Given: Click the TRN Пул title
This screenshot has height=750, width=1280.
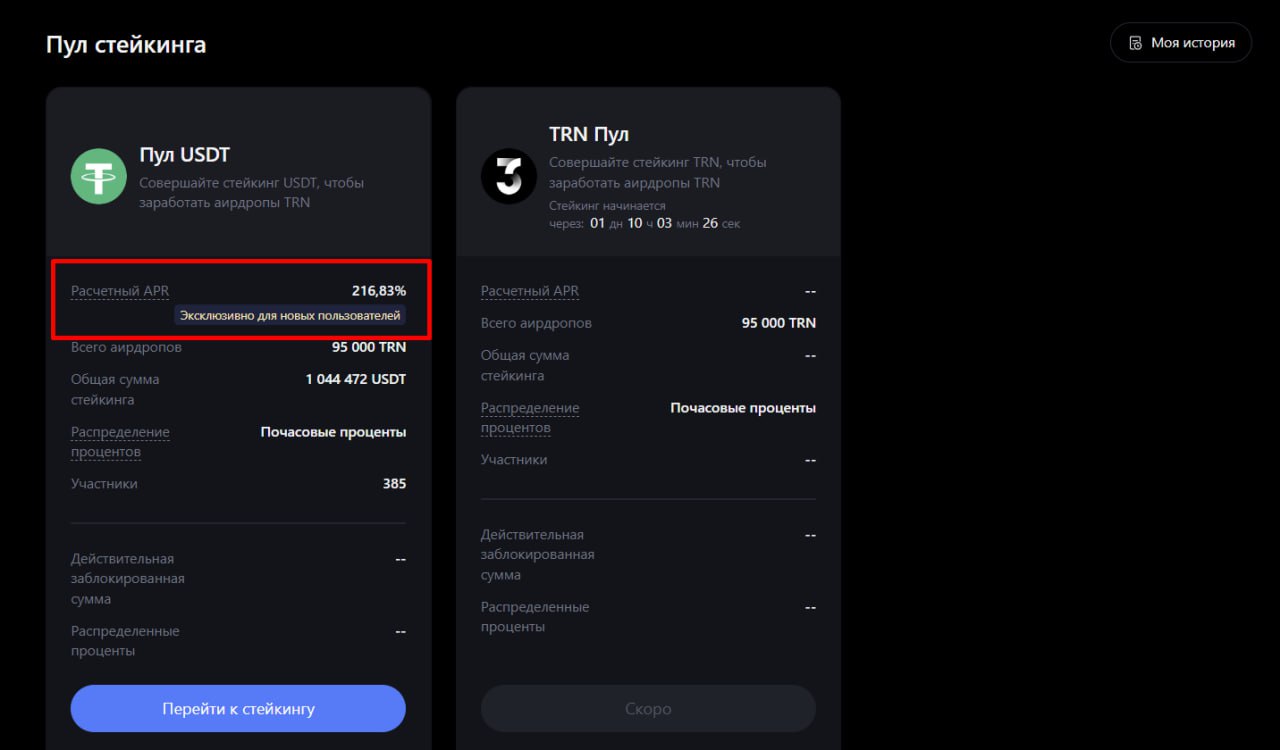Looking at the screenshot, I should [589, 134].
